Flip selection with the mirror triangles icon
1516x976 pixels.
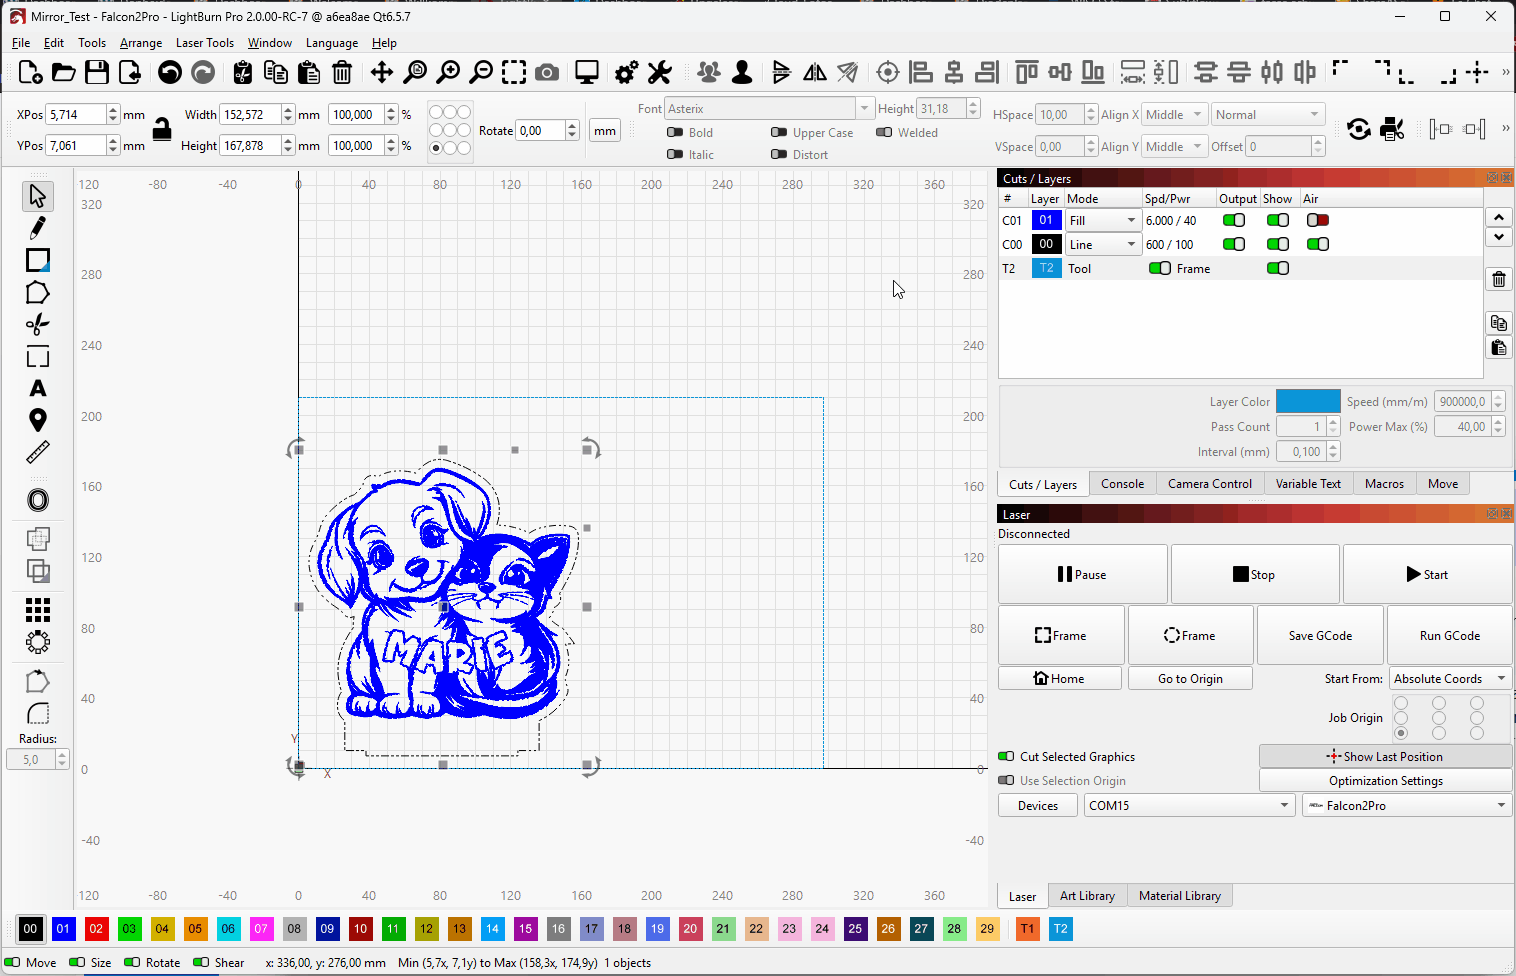815,72
